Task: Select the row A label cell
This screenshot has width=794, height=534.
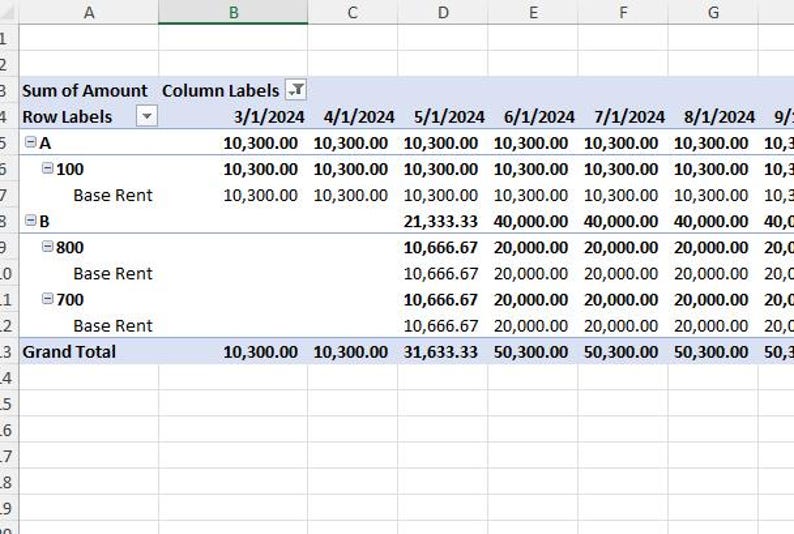Action: pyautogui.click(x=89, y=143)
